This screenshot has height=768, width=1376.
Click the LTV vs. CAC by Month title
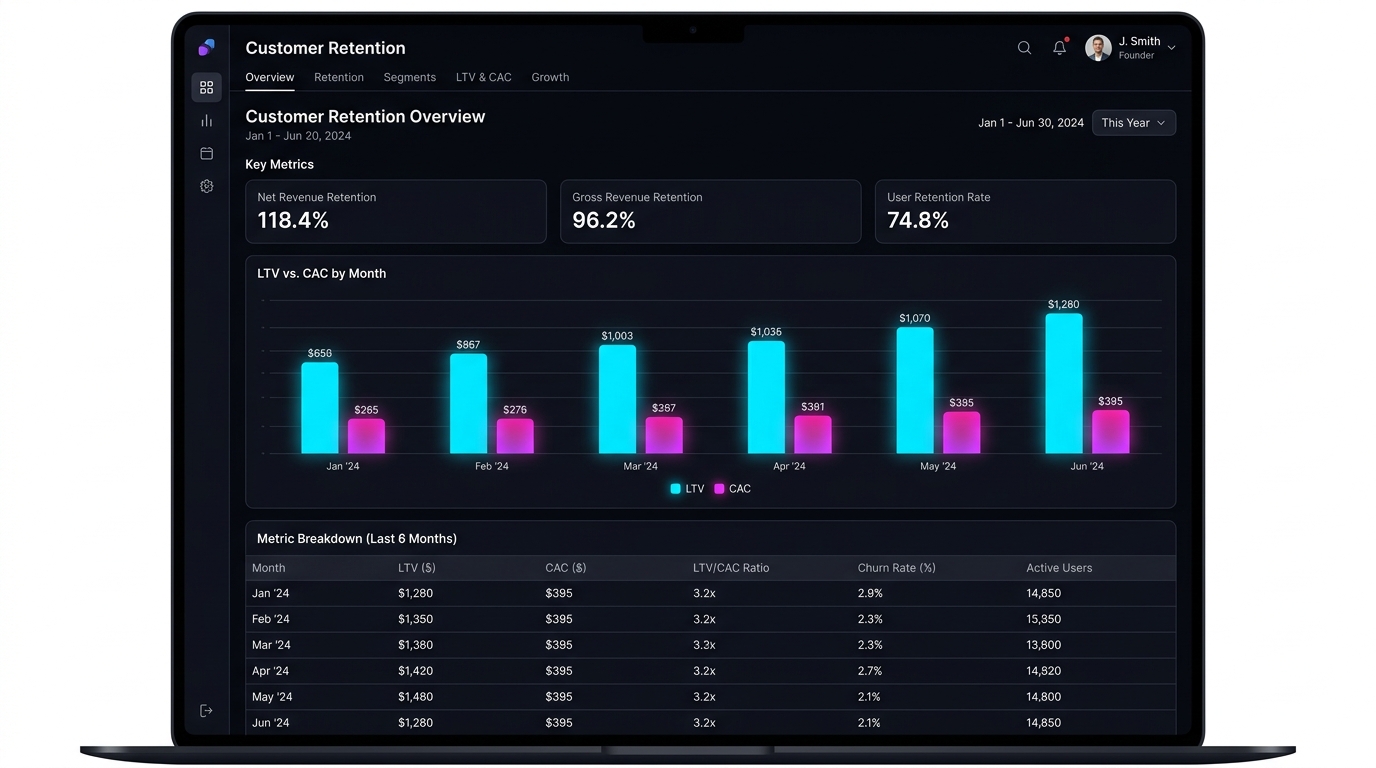322,273
